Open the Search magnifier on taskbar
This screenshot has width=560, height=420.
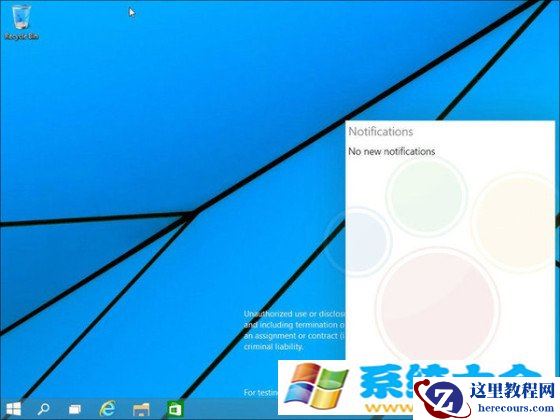point(44,409)
